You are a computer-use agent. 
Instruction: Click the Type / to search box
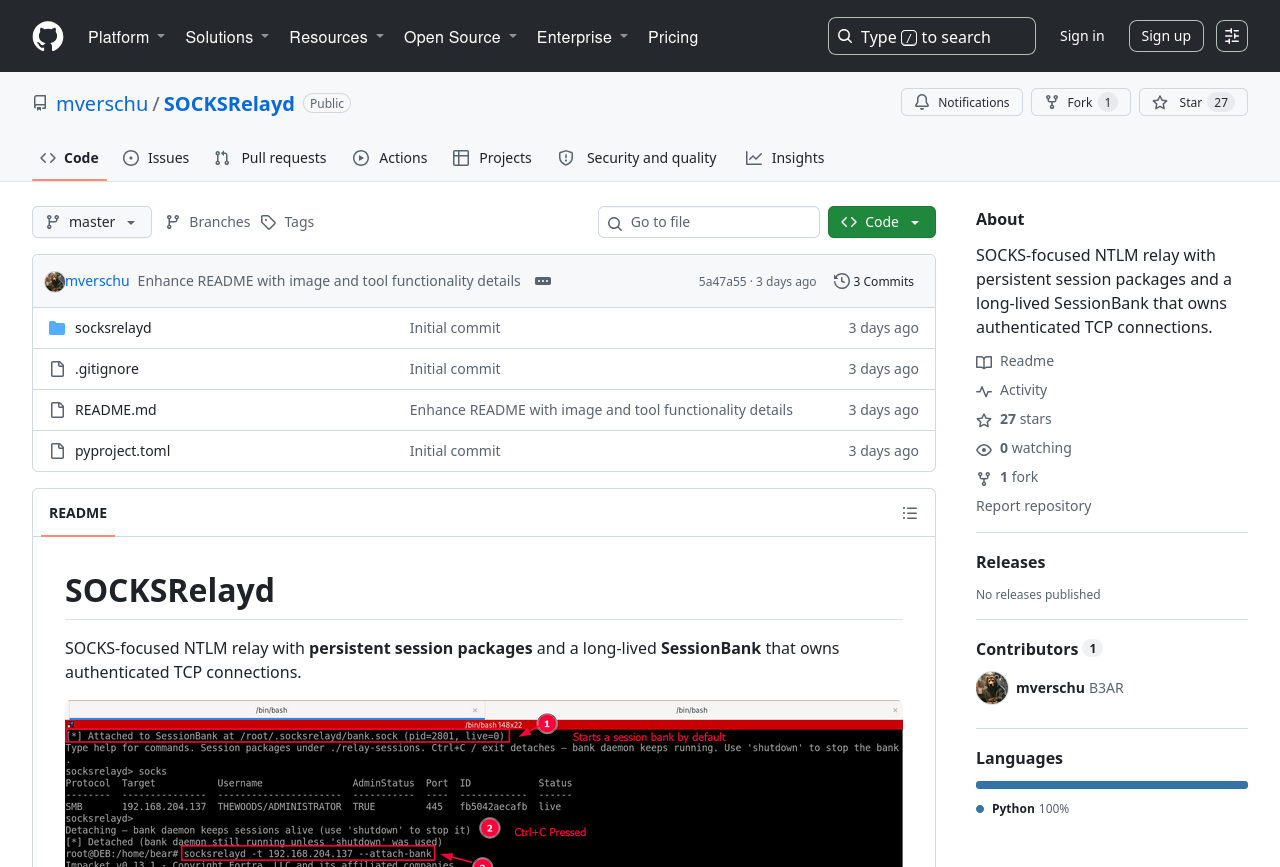[x=932, y=36]
